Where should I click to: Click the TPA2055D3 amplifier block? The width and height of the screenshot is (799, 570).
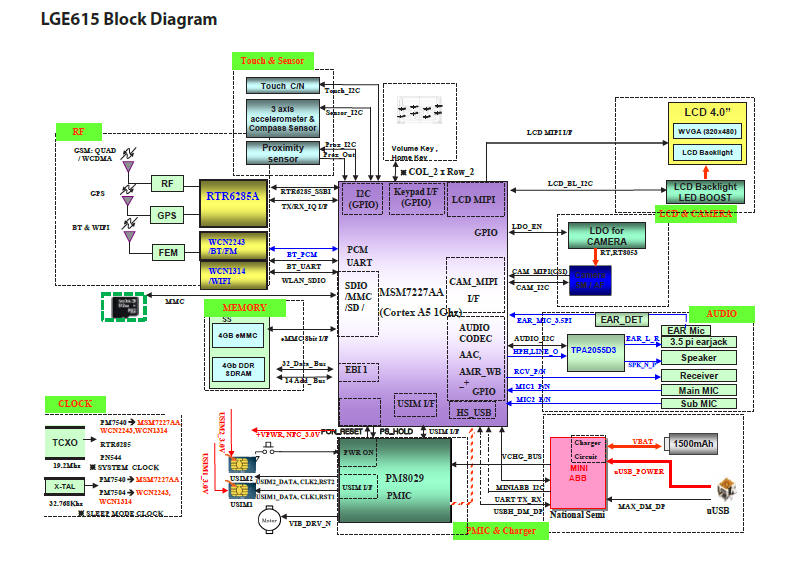[595, 352]
